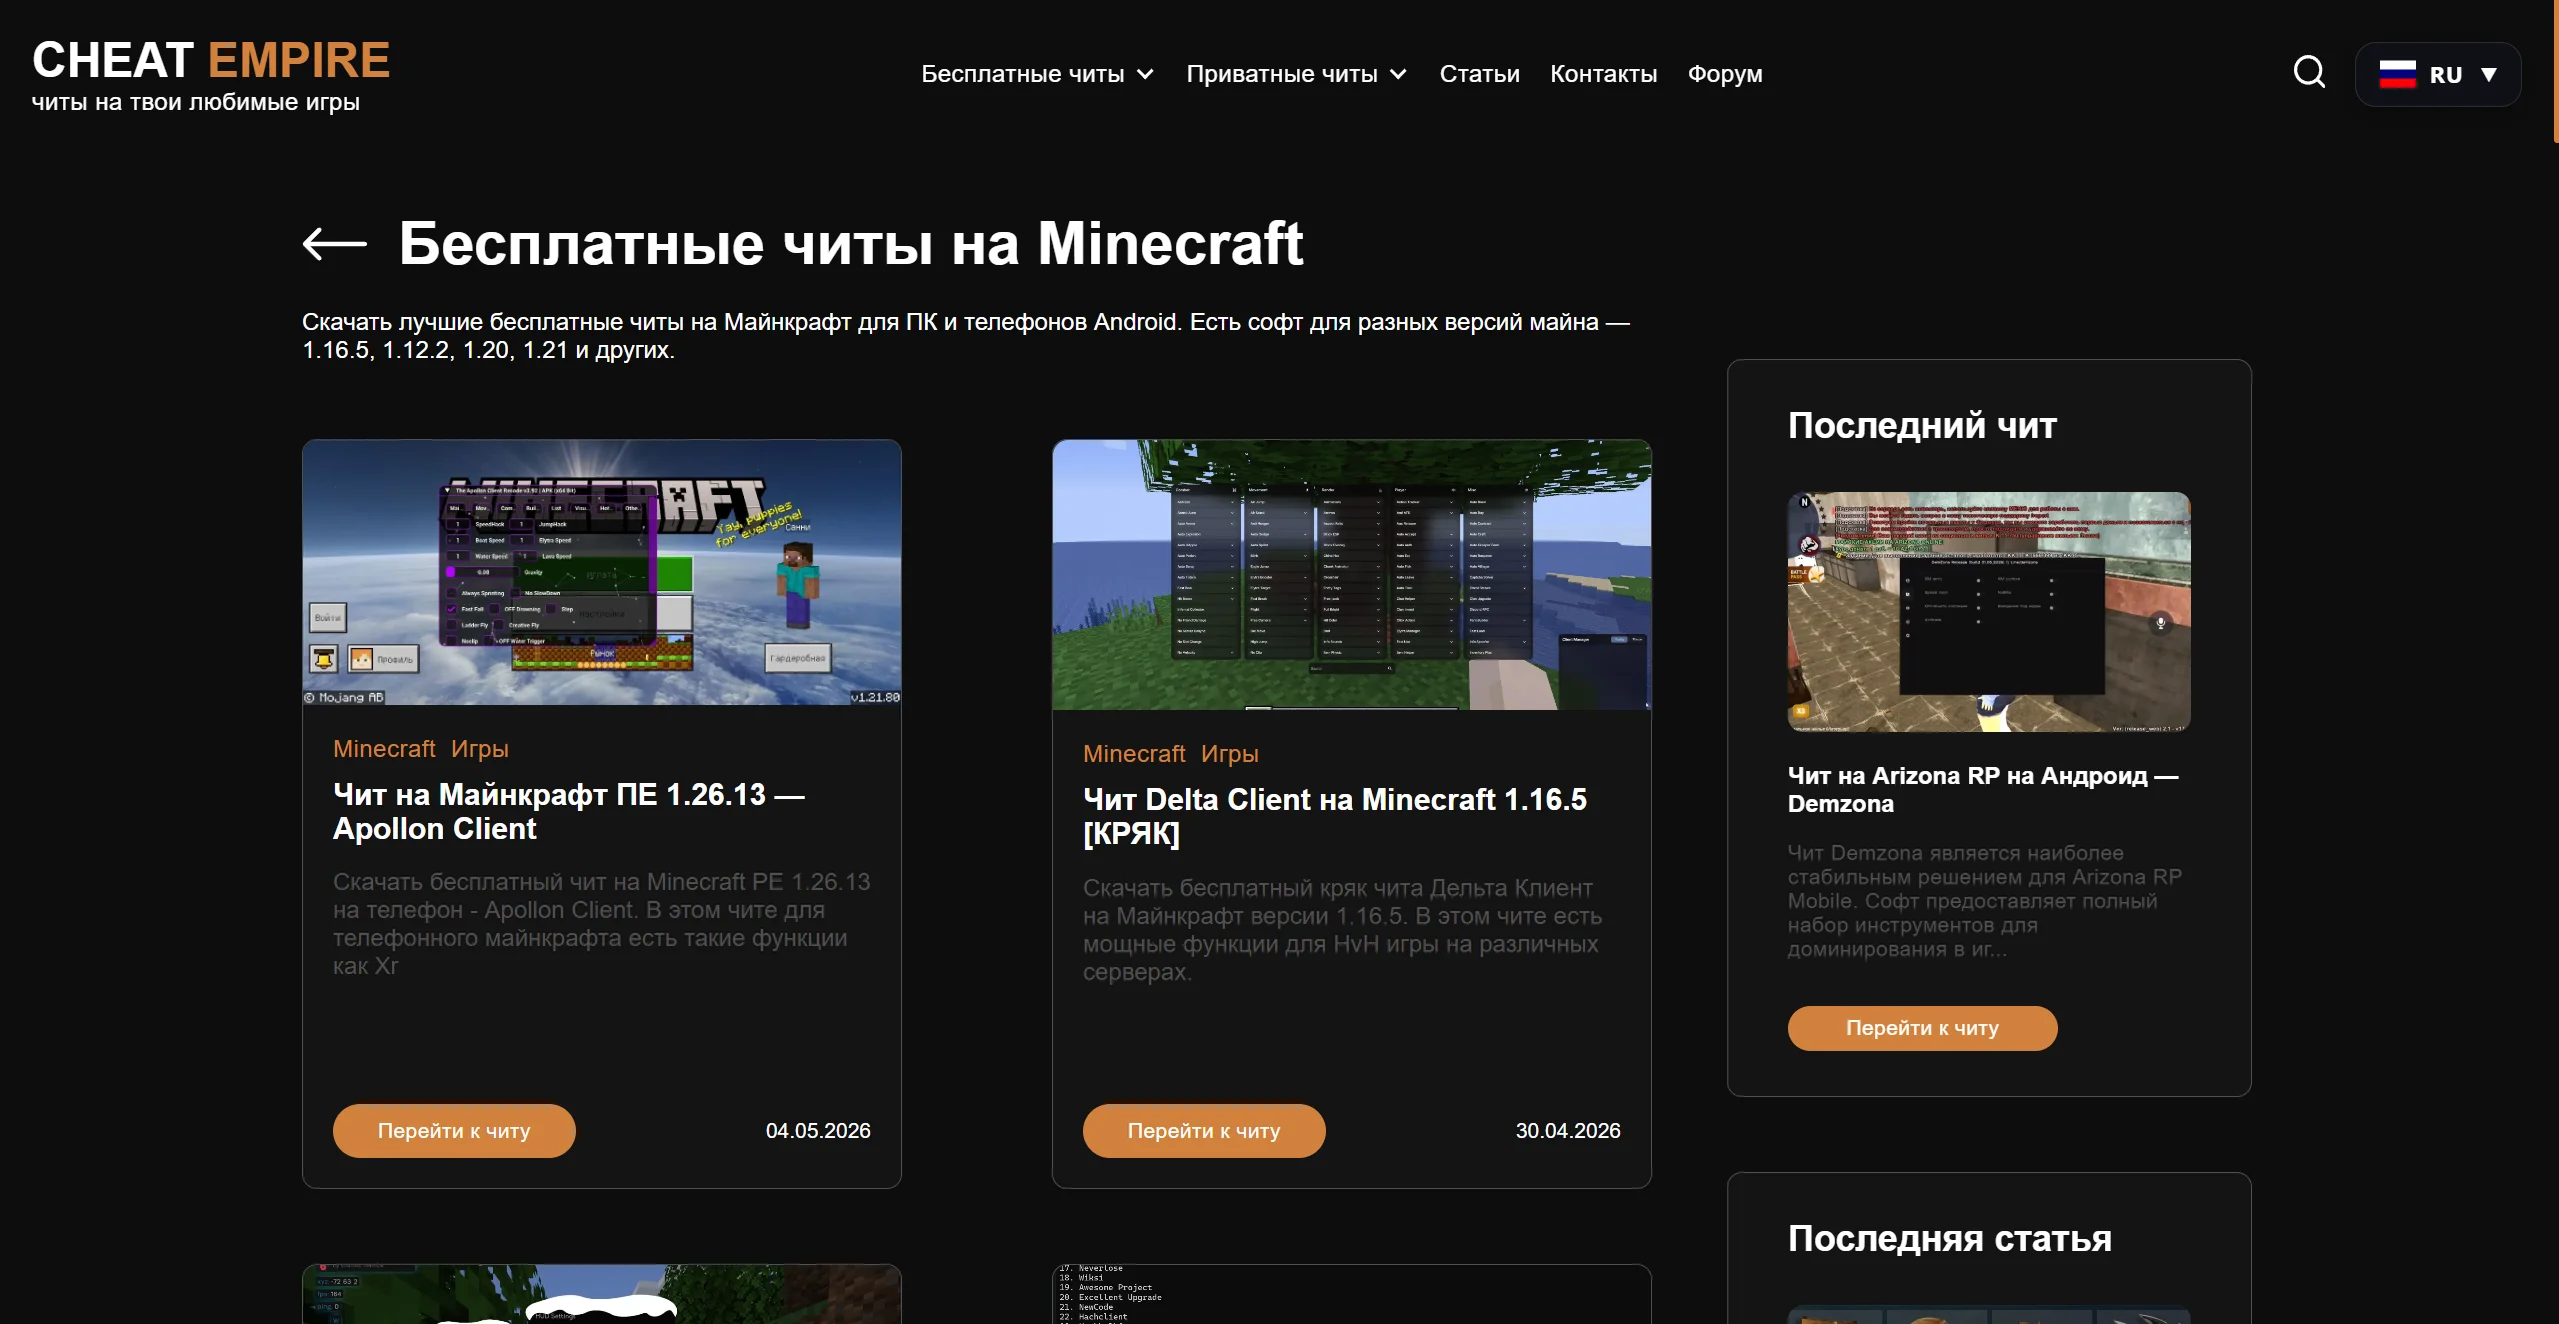This screenshot has width=2559, height=1324.
Task: Open the Последняя статья article thumbnail
Action: 1989,1315
